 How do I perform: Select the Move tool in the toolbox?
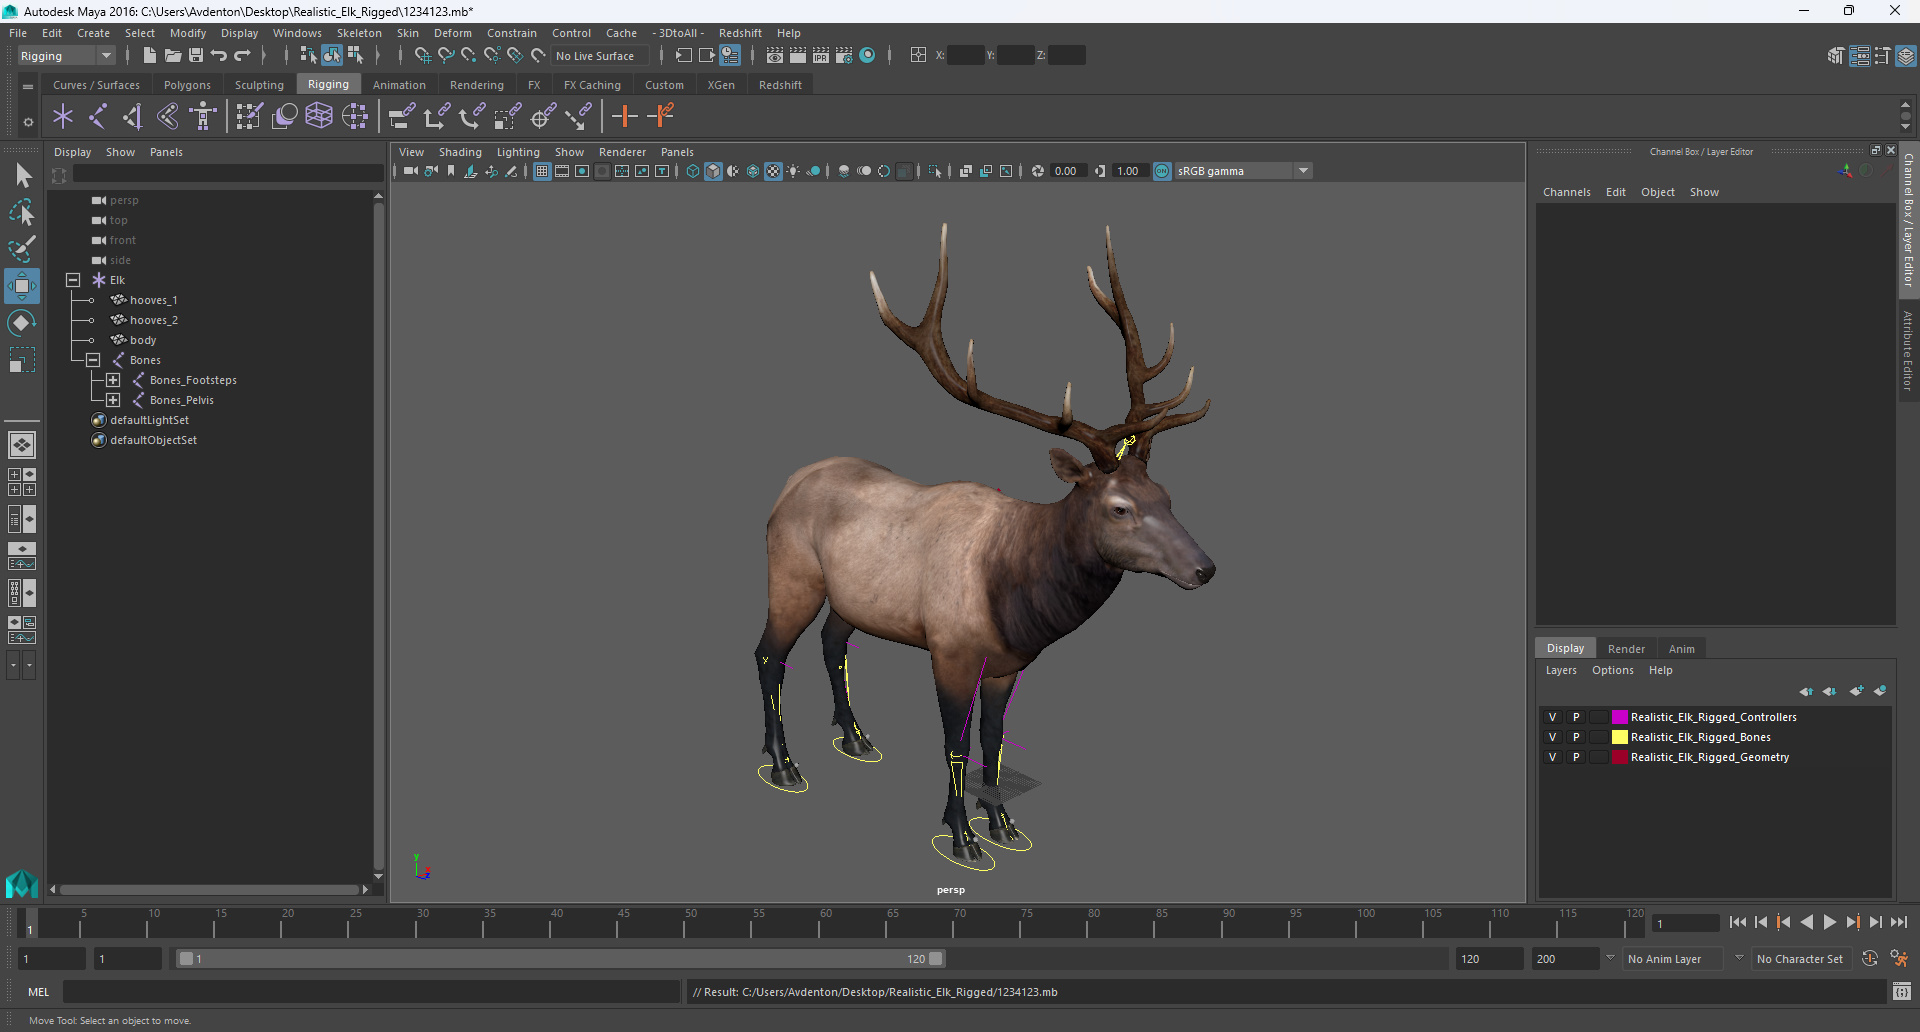point(21,286)
